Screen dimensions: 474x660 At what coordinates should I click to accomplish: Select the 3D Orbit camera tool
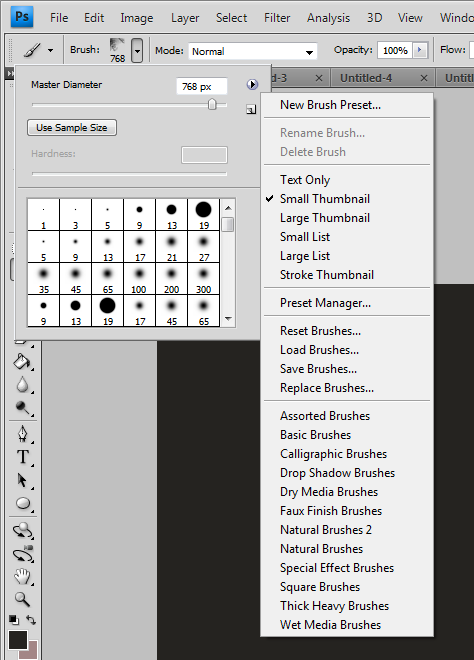coord(23,554)
